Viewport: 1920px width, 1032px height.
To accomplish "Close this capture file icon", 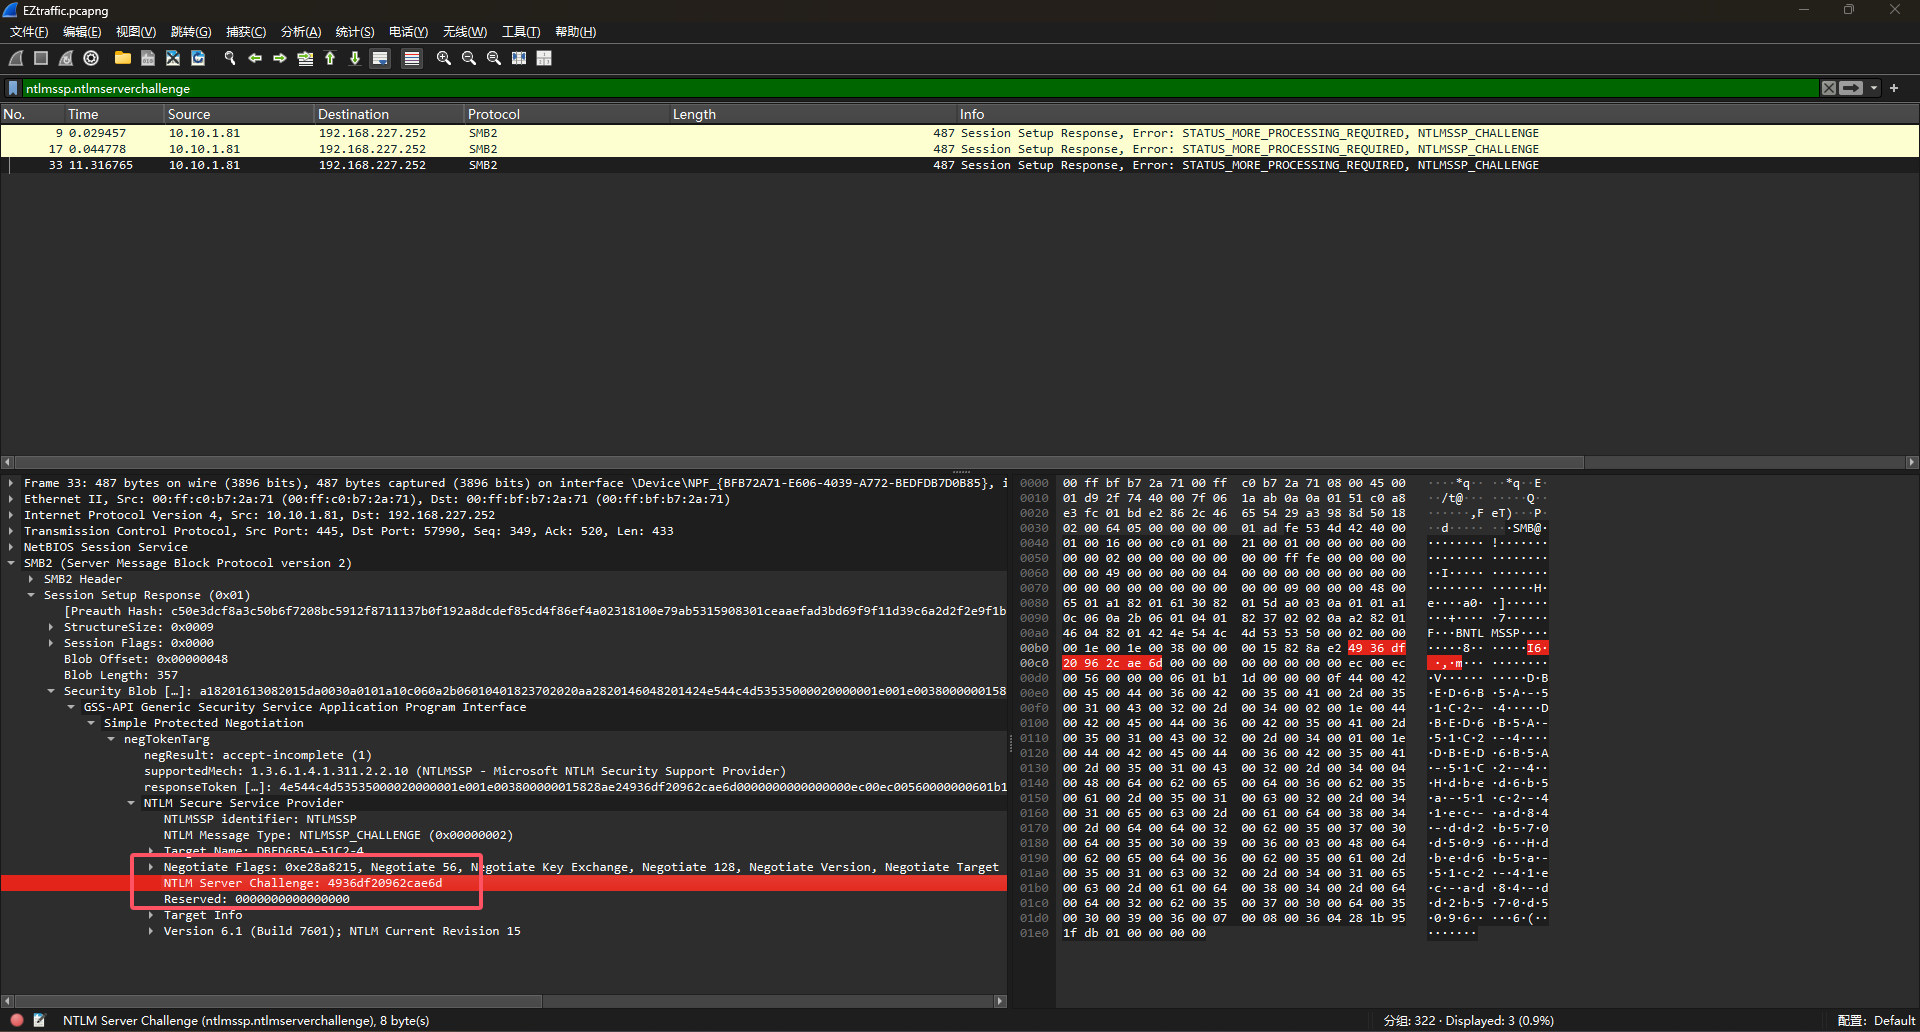I will point(173,59).
